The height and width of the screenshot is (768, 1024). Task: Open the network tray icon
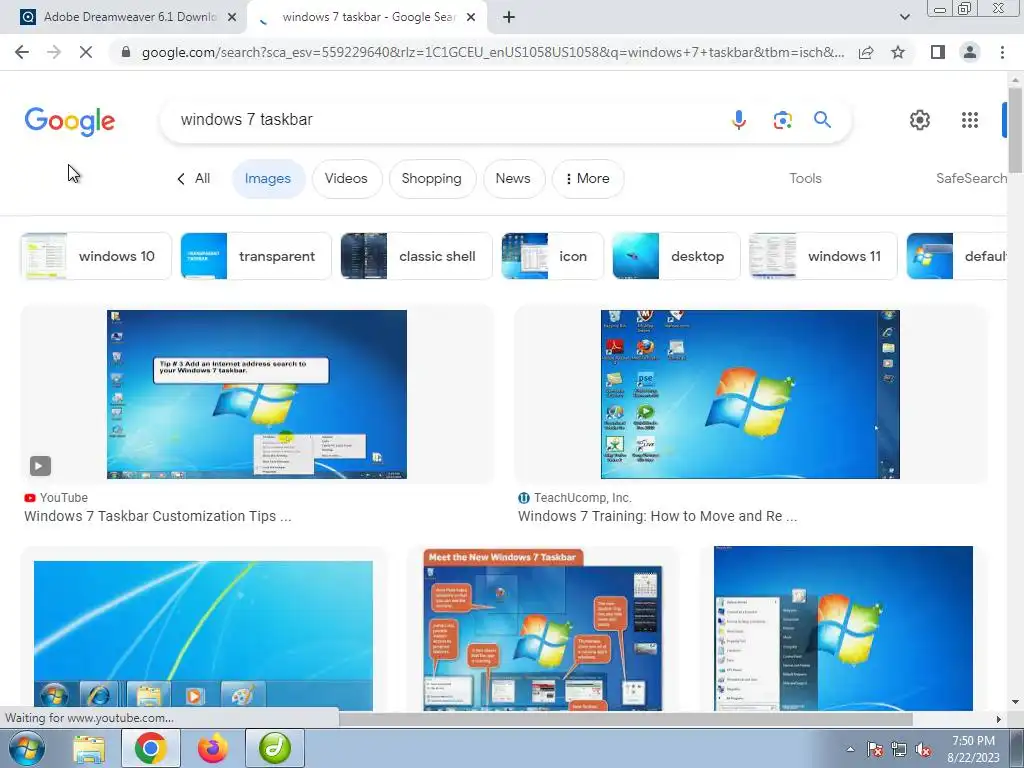pos(899,749)
